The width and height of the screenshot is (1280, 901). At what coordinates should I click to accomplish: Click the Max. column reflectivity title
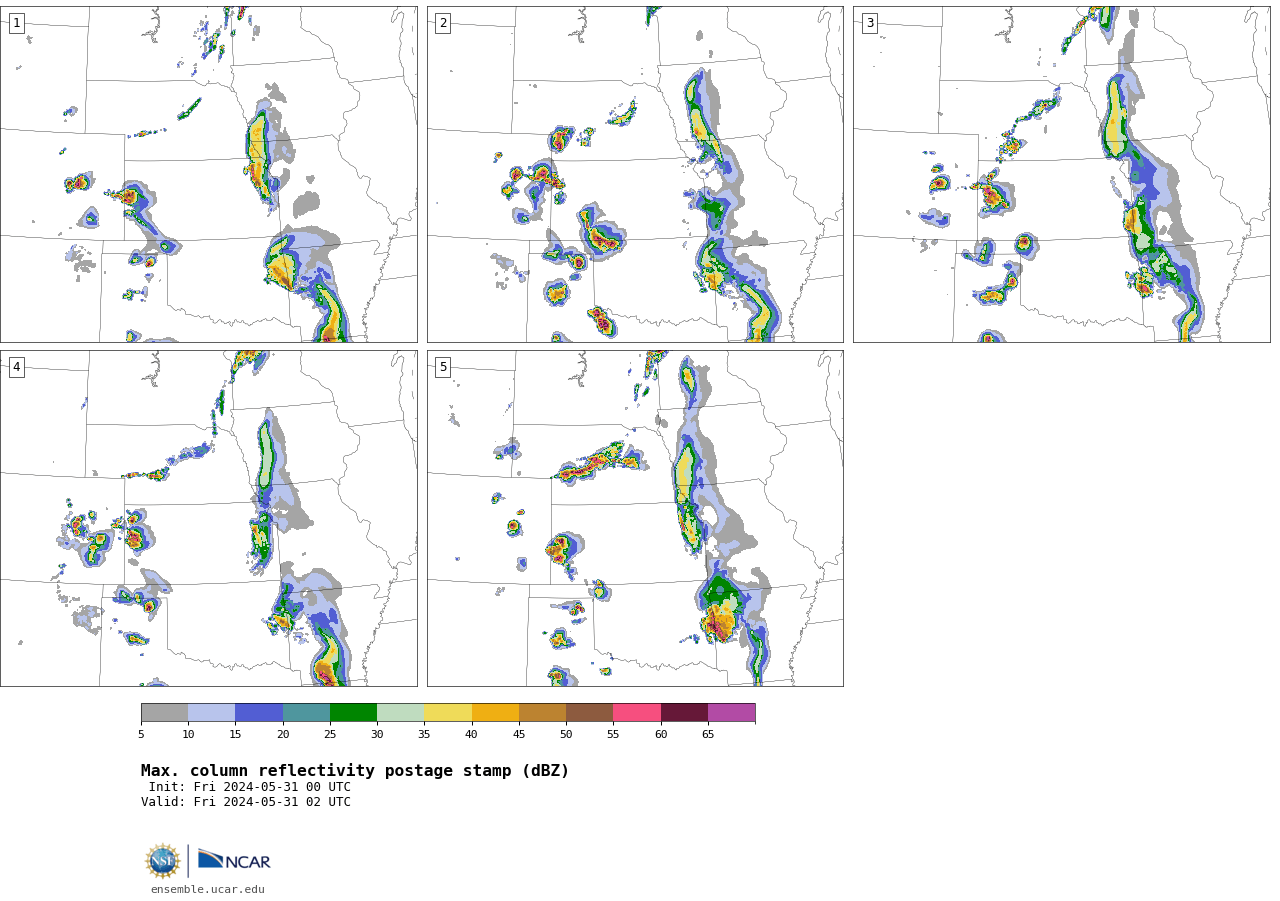[x=355, y=771]
